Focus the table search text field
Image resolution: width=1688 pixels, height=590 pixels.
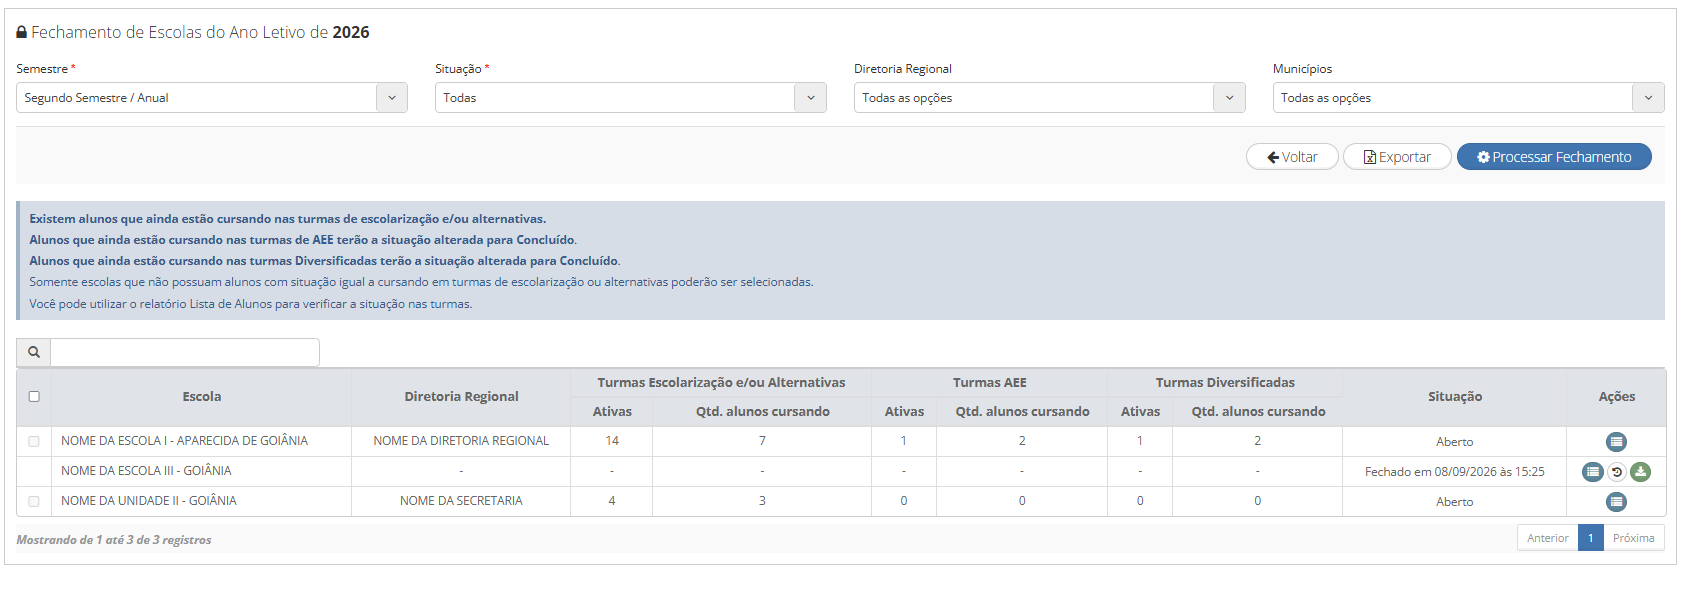[x=185, y=352]
